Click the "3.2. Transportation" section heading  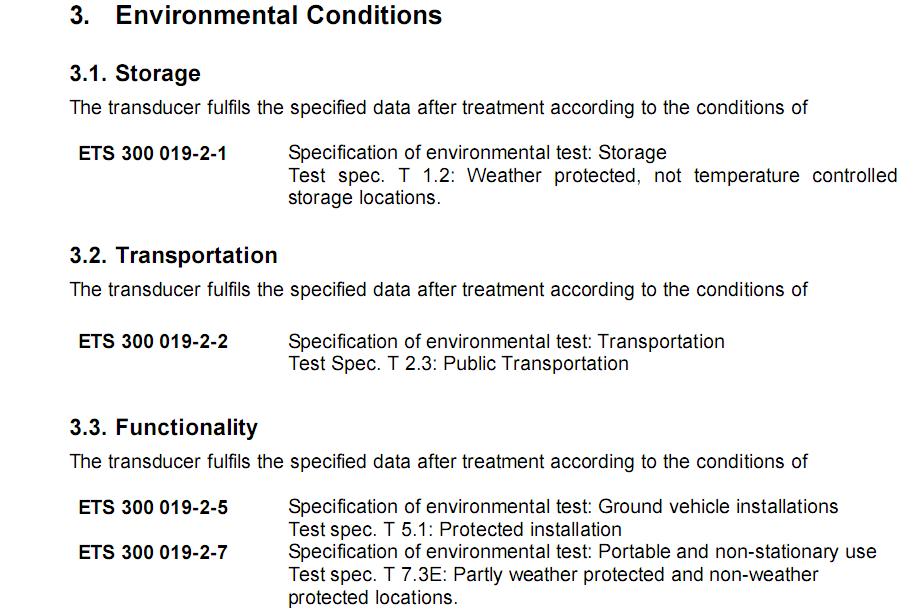(173, 256)
